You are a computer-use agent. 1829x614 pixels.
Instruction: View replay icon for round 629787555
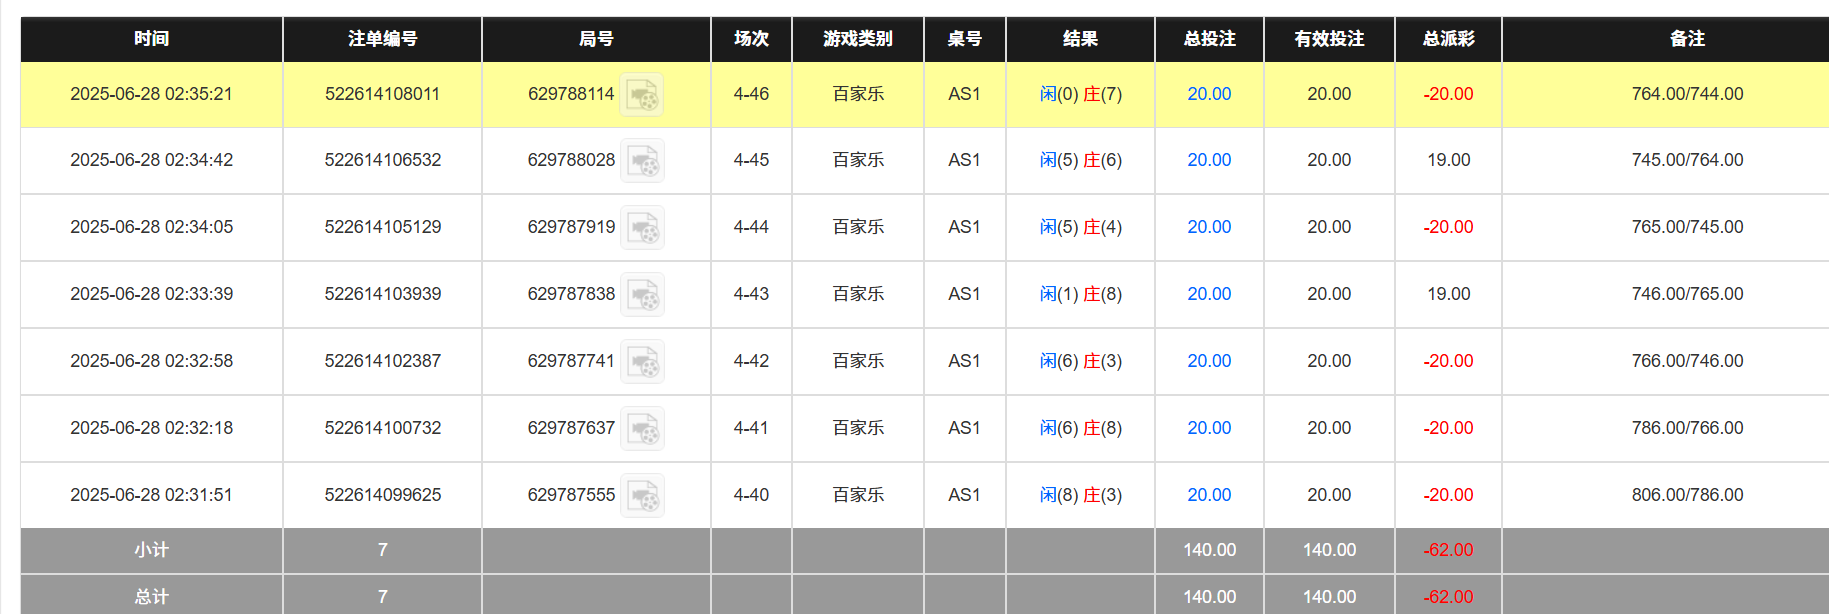click(x=642, y=496)
